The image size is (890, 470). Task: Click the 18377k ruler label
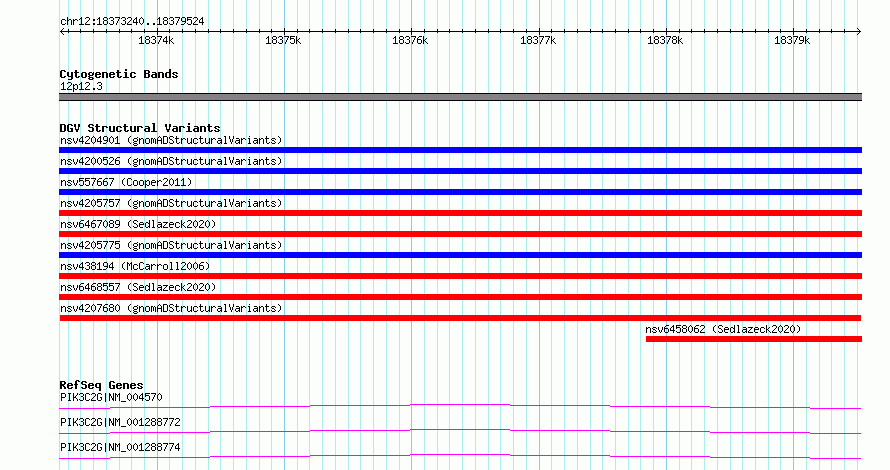coord(538,40)
